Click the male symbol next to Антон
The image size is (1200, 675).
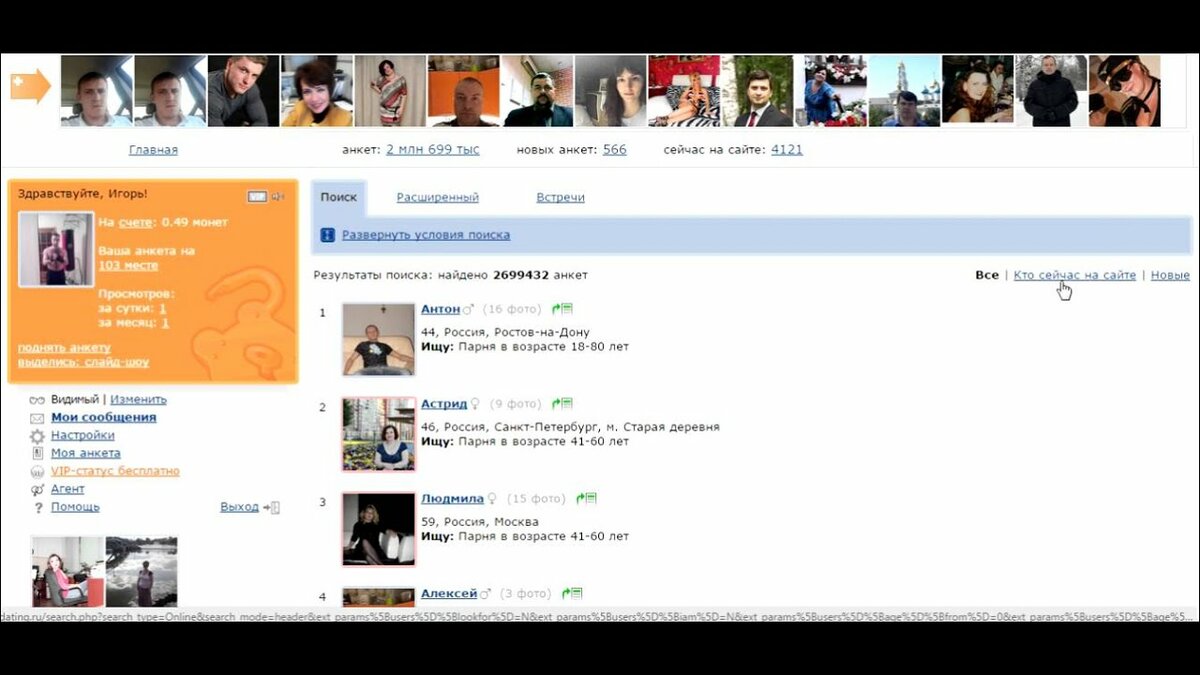468,310
